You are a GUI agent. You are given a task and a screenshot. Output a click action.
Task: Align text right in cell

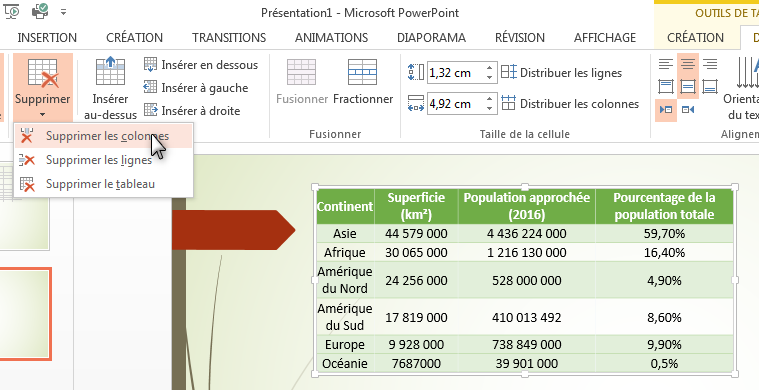point(710,64)
